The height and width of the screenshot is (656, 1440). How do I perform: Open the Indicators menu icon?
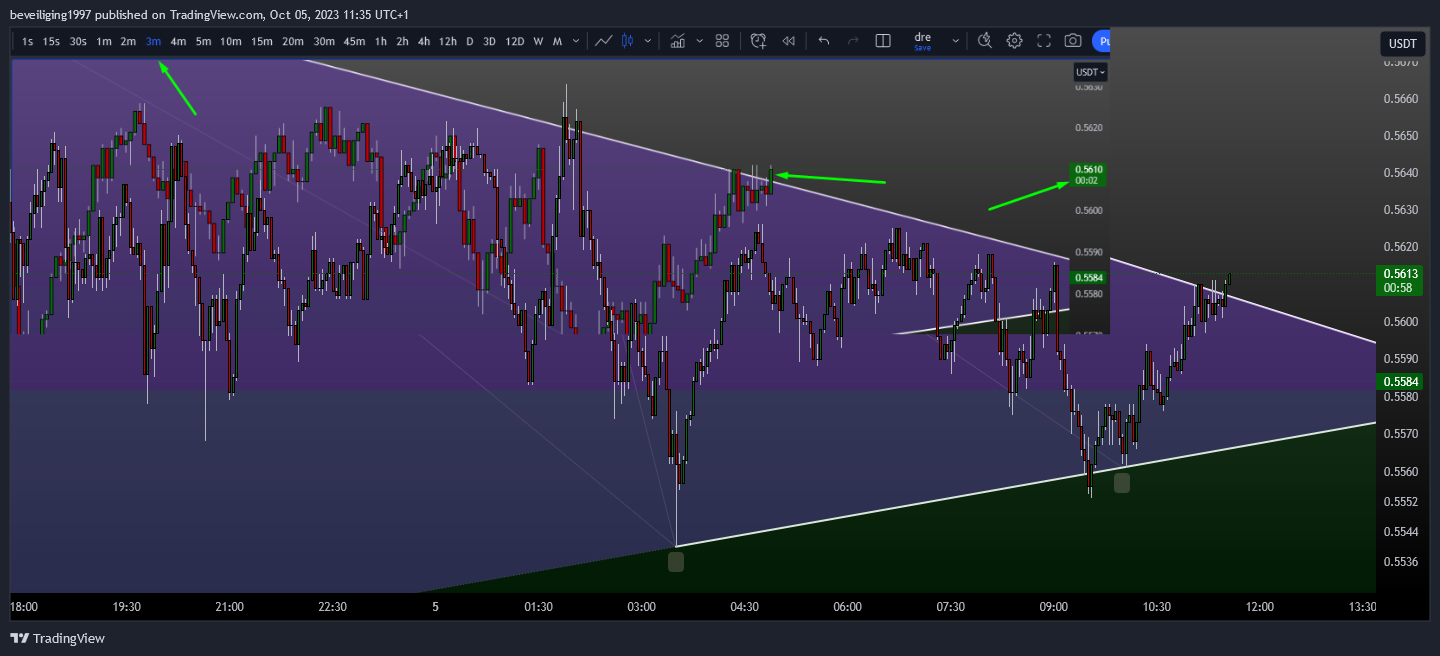678,41
